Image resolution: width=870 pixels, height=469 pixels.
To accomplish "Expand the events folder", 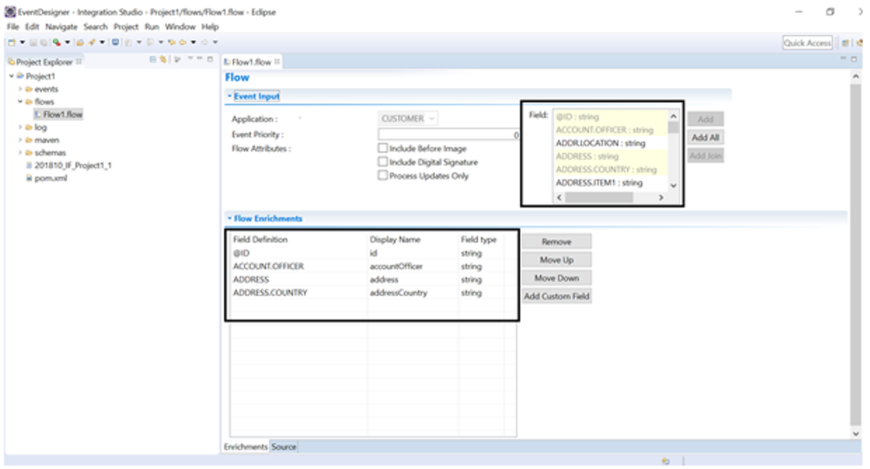I will [20, 89].
